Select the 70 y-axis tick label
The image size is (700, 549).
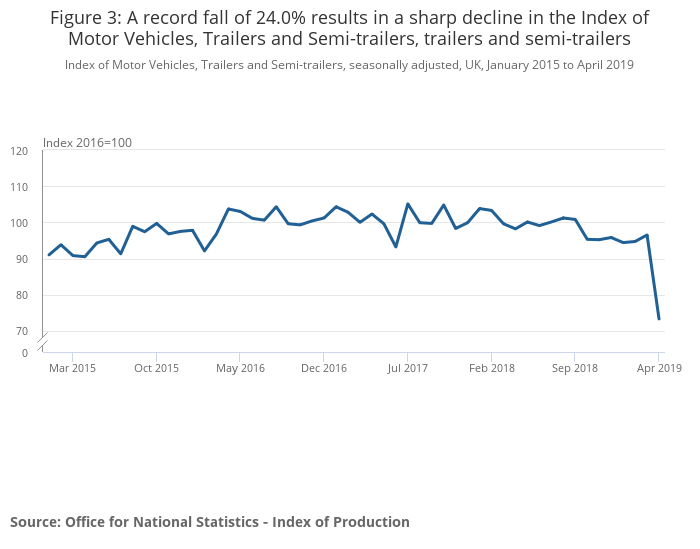(22, 331)
